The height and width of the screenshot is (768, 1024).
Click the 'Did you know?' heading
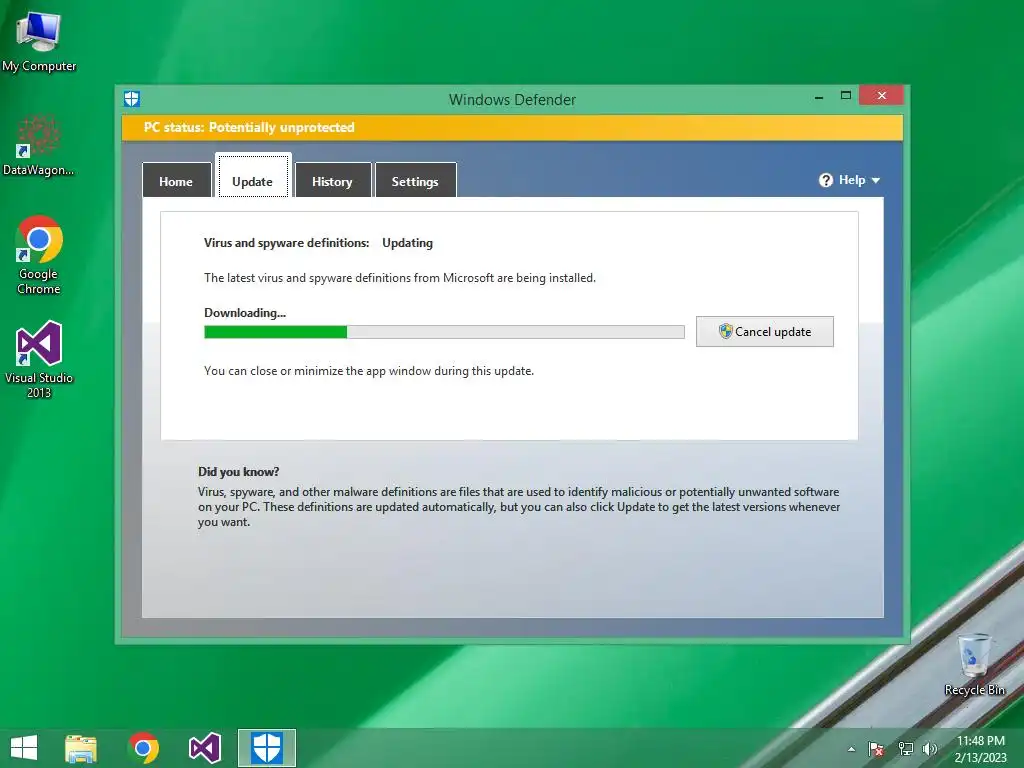click(238, 472)
